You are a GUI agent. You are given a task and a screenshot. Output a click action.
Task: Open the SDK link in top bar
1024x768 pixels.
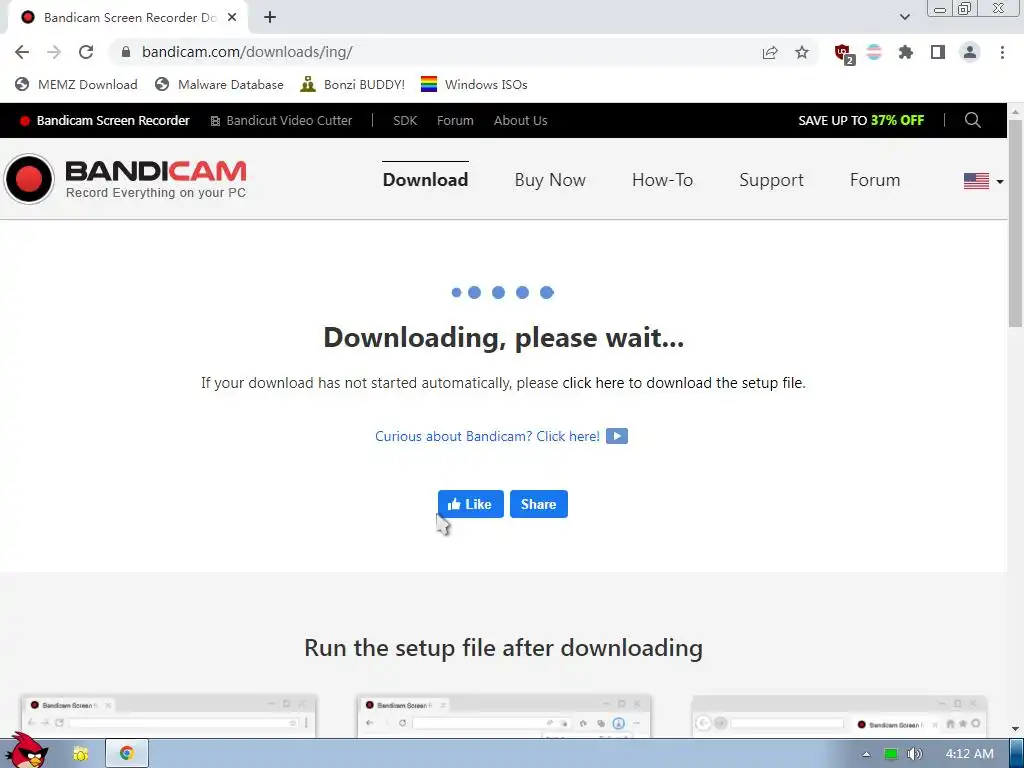405,121
